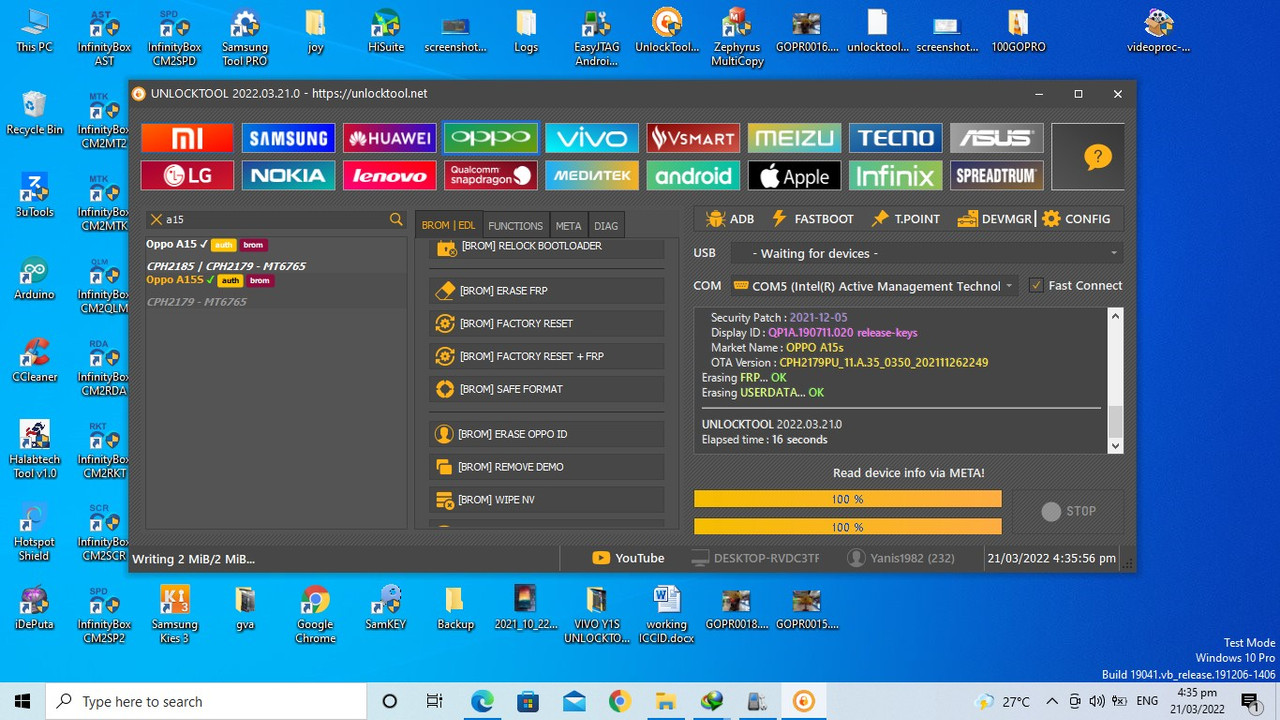Run [BROM] FACTORY RESET + FRP
The width and height of the screenshot is (1280, 720).
(x=547, y=356)
